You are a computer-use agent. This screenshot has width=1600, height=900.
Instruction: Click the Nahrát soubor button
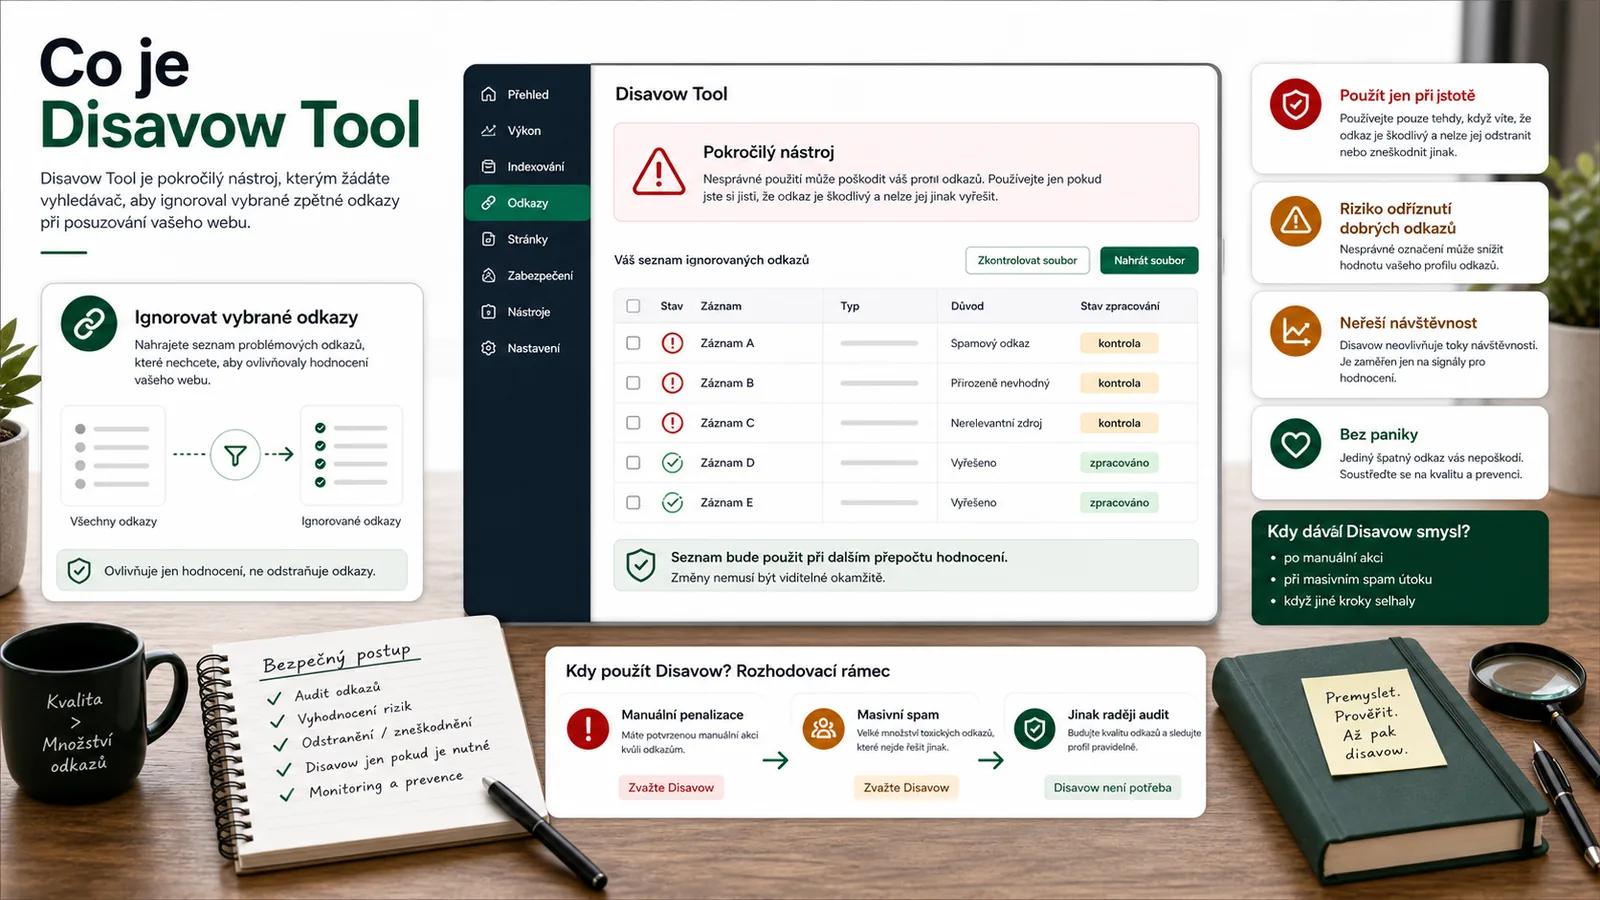pyautogui.click(x=1149, y=260)
